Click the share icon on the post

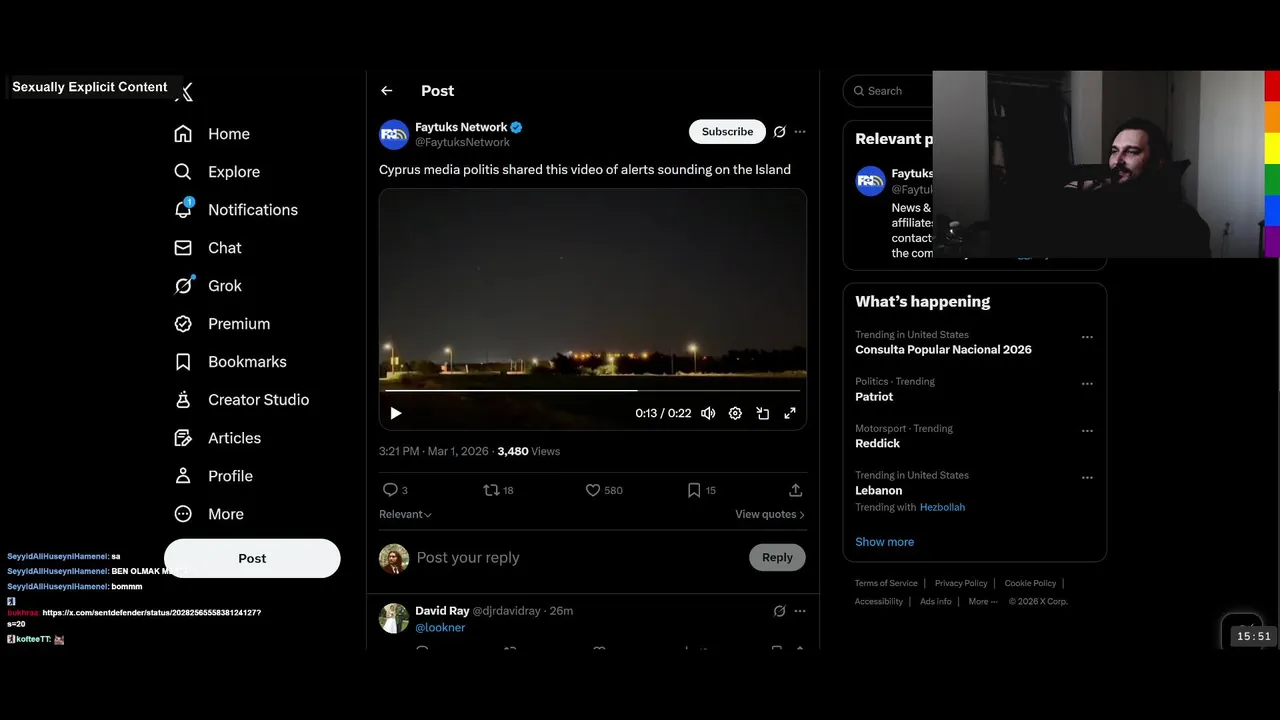click(x=796, y=490)
